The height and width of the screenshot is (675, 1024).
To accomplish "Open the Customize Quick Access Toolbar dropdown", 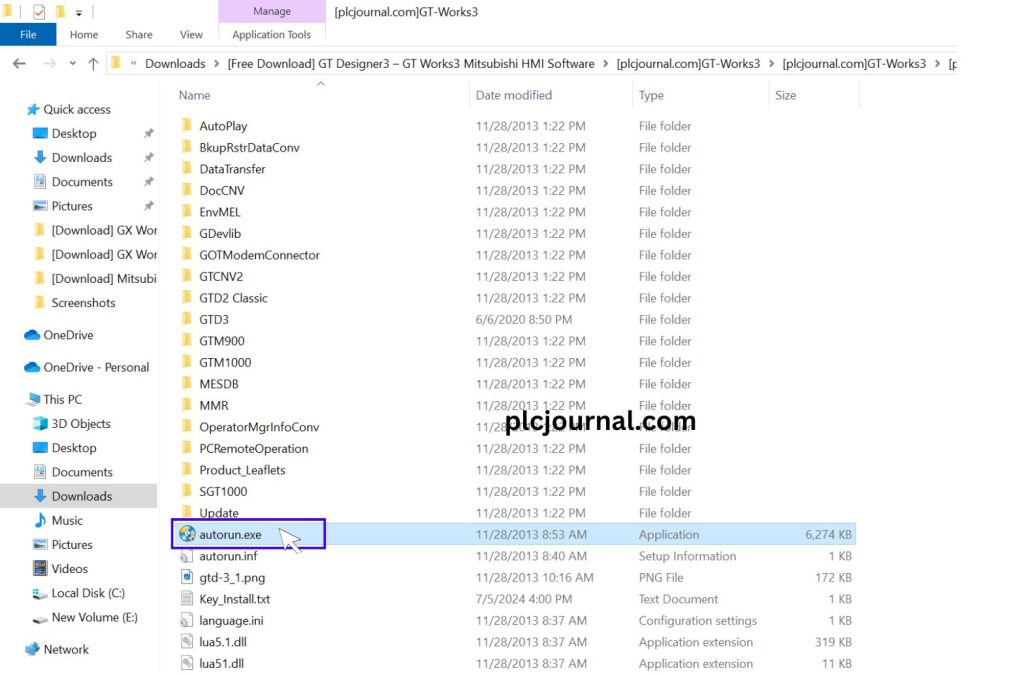I will (78, 12).
